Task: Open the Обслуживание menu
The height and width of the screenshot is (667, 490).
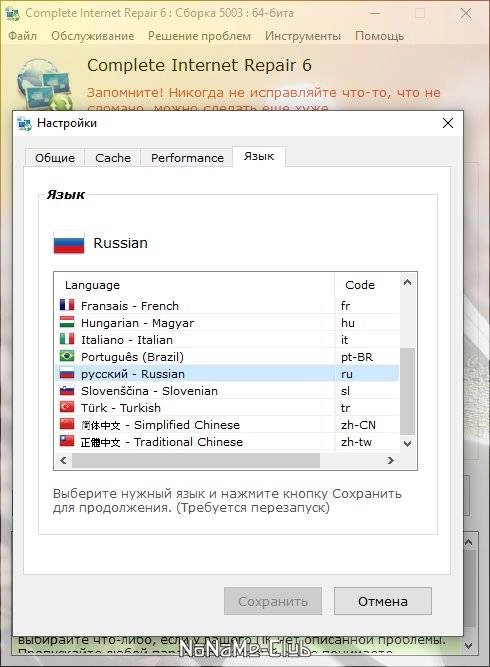Action: pos(93,36)
